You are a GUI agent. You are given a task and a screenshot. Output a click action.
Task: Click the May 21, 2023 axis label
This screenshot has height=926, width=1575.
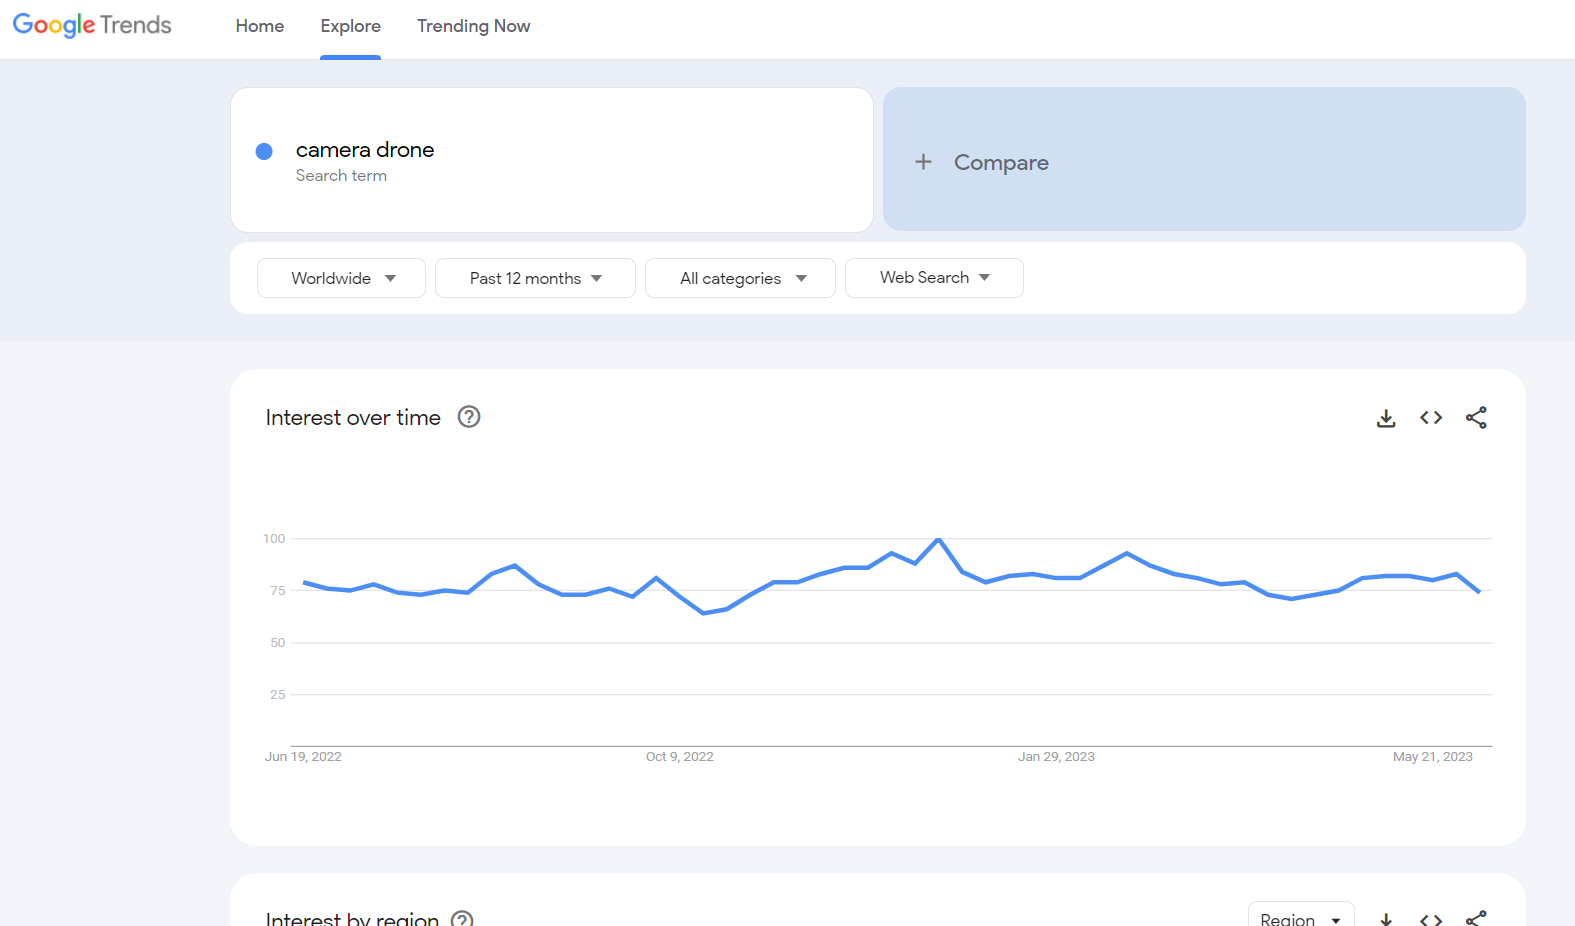[x=1433, y=757]
